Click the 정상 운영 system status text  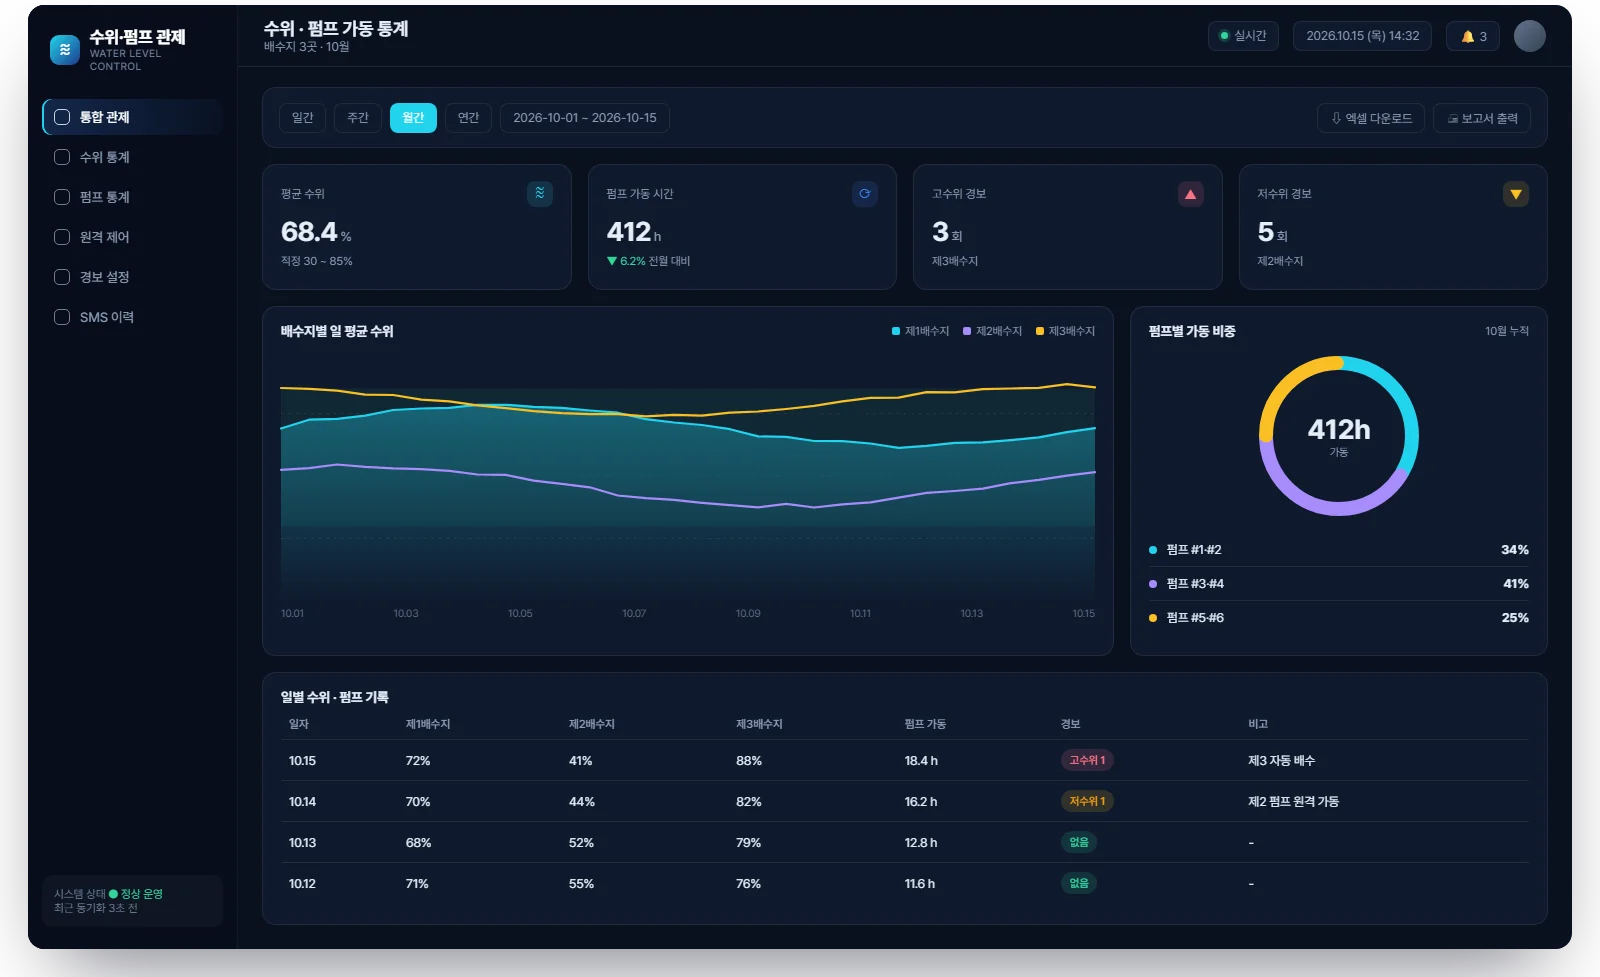click(141, 894)
